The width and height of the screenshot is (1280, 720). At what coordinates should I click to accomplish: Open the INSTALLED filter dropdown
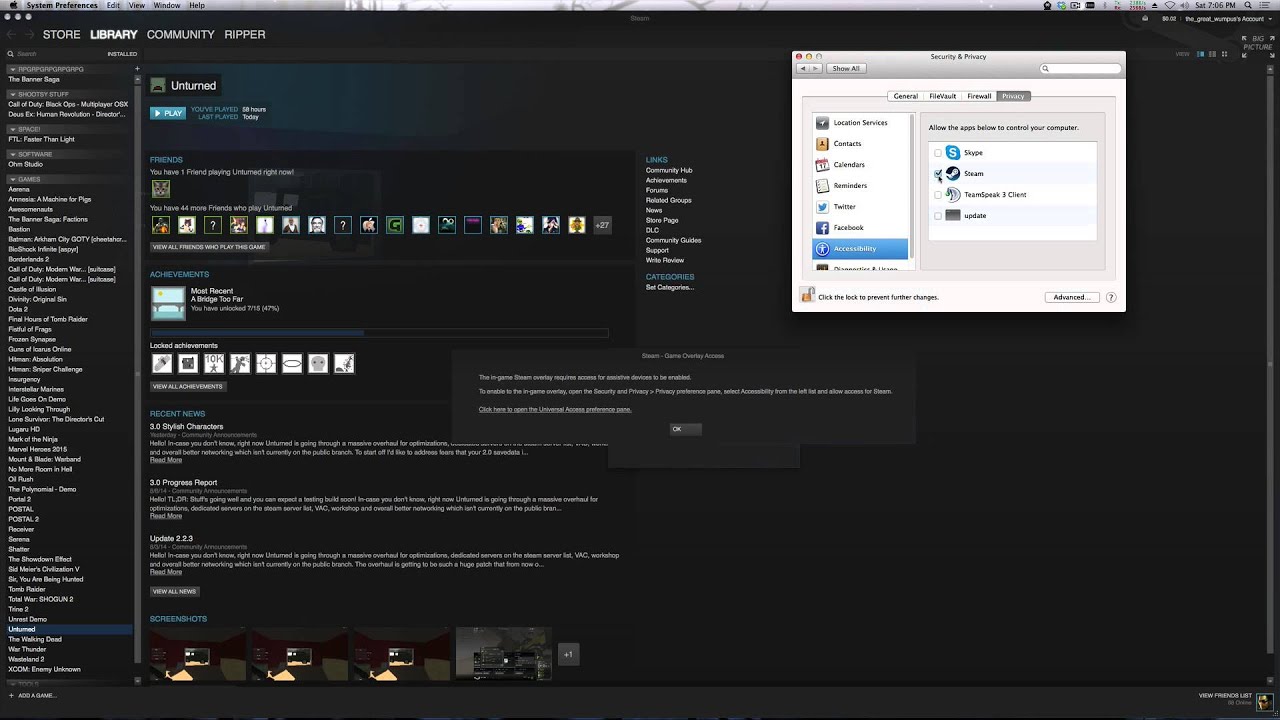pyautogui.click(x=122, y=54)
